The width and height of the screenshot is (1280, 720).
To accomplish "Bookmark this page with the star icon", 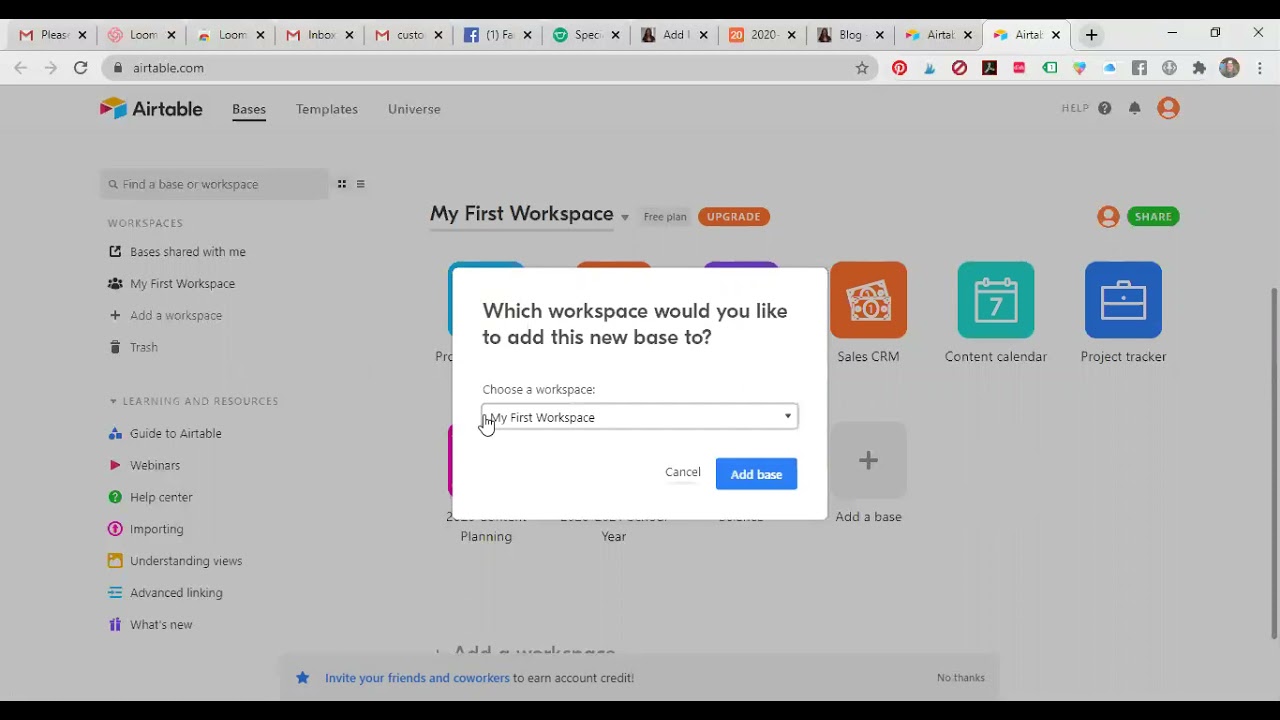I will tap(861, 68).
